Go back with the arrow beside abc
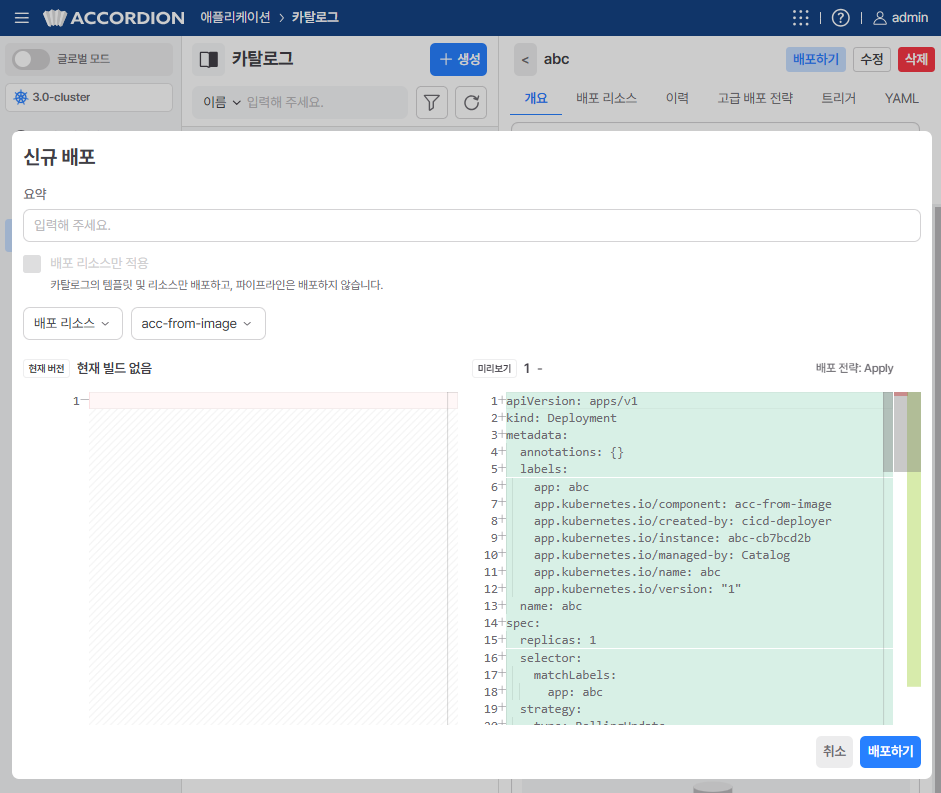941x793 pixels. [525, 59]
